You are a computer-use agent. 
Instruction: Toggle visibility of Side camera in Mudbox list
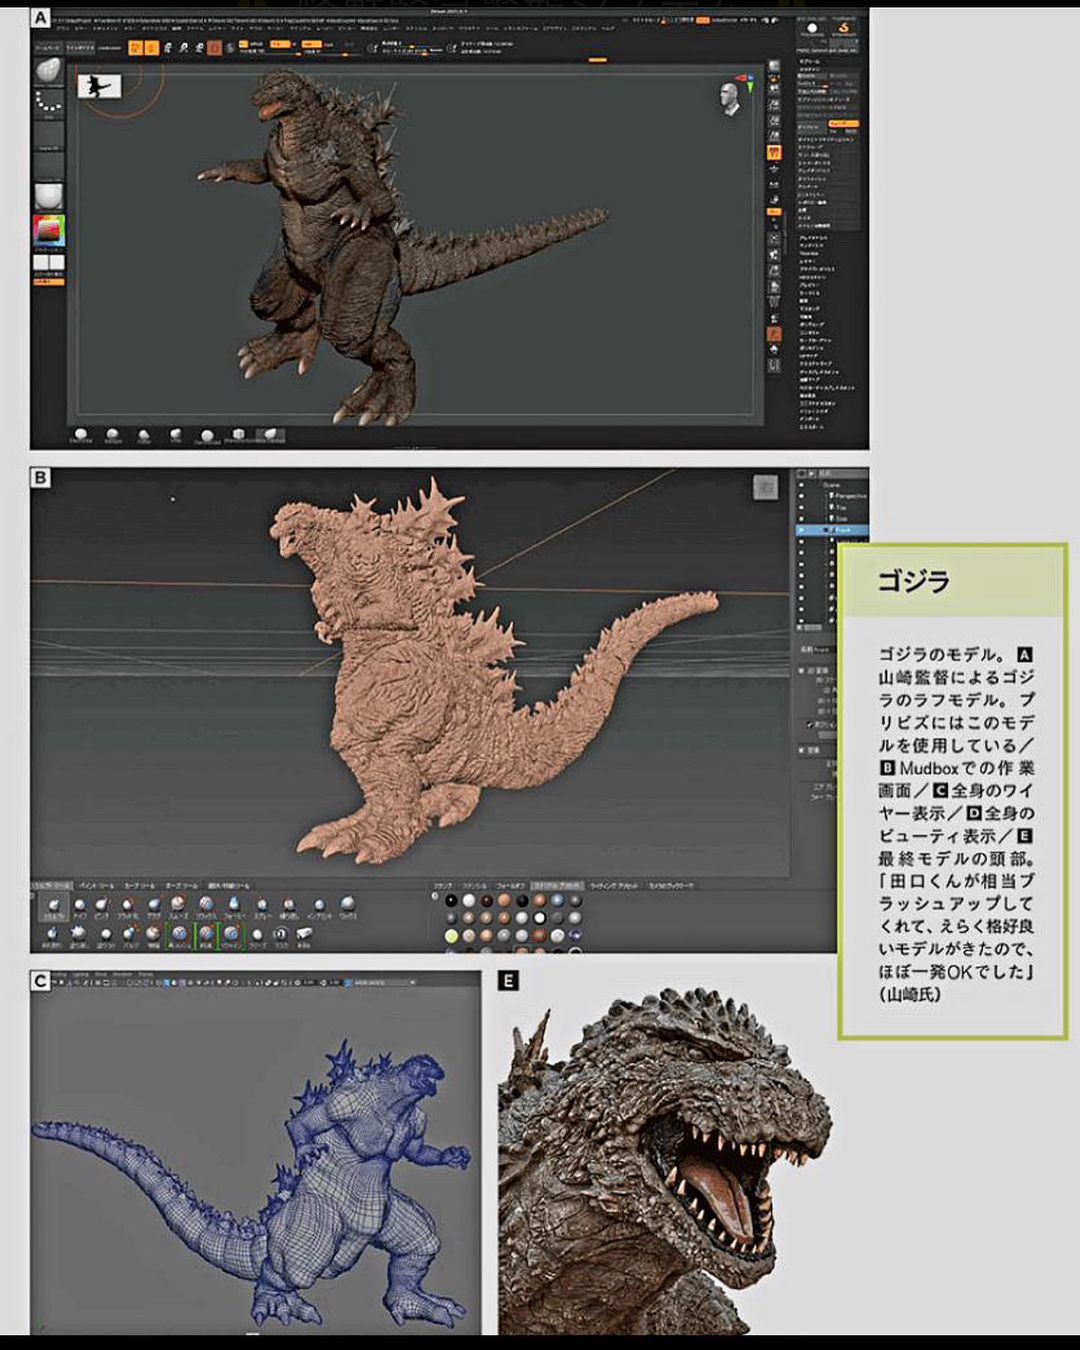tap(801, 518)
